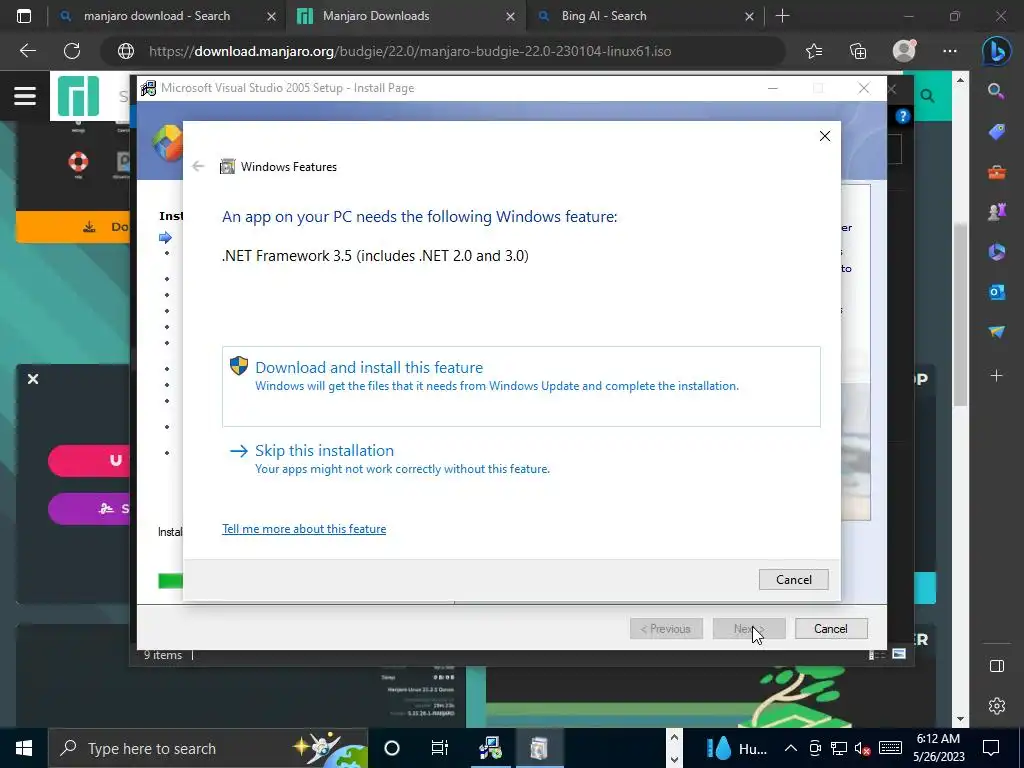
Task: Click the pink U button on Manjaro page
Action: click(x=89, y=460)
